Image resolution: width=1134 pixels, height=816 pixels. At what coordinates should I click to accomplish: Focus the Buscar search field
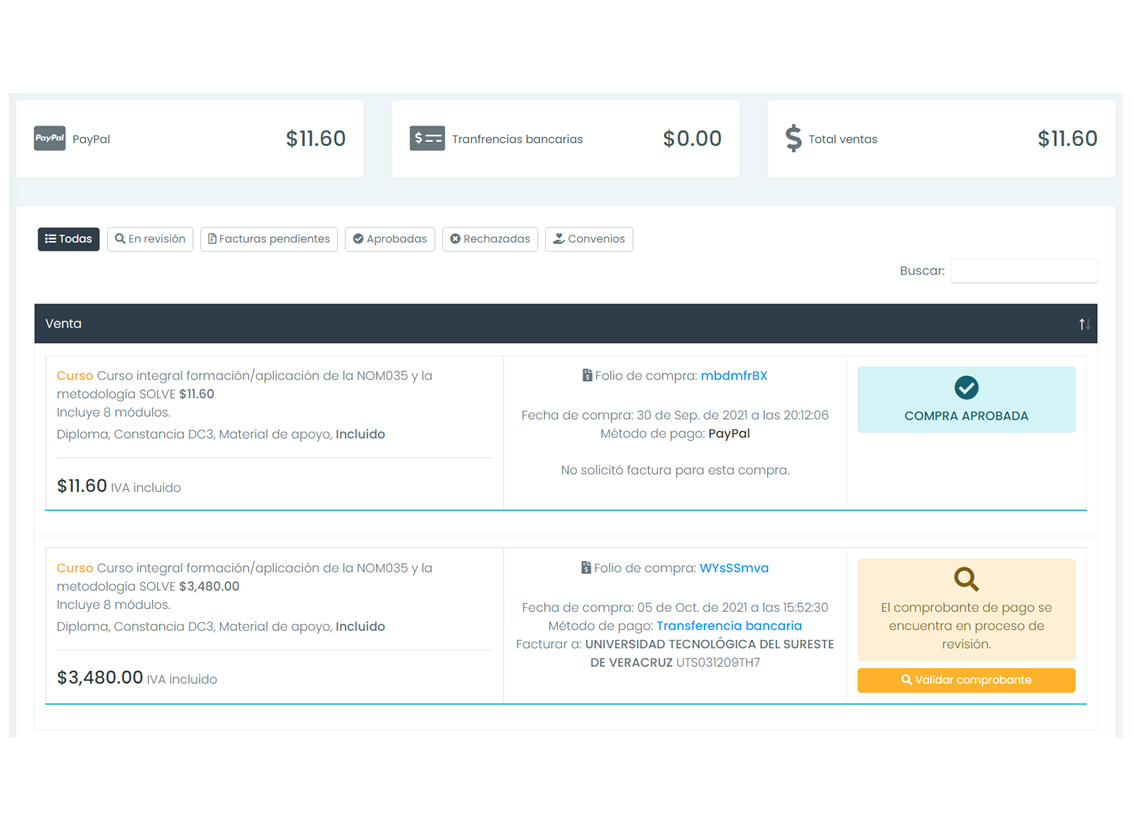pyautogui.click(x=1023, y=271)
